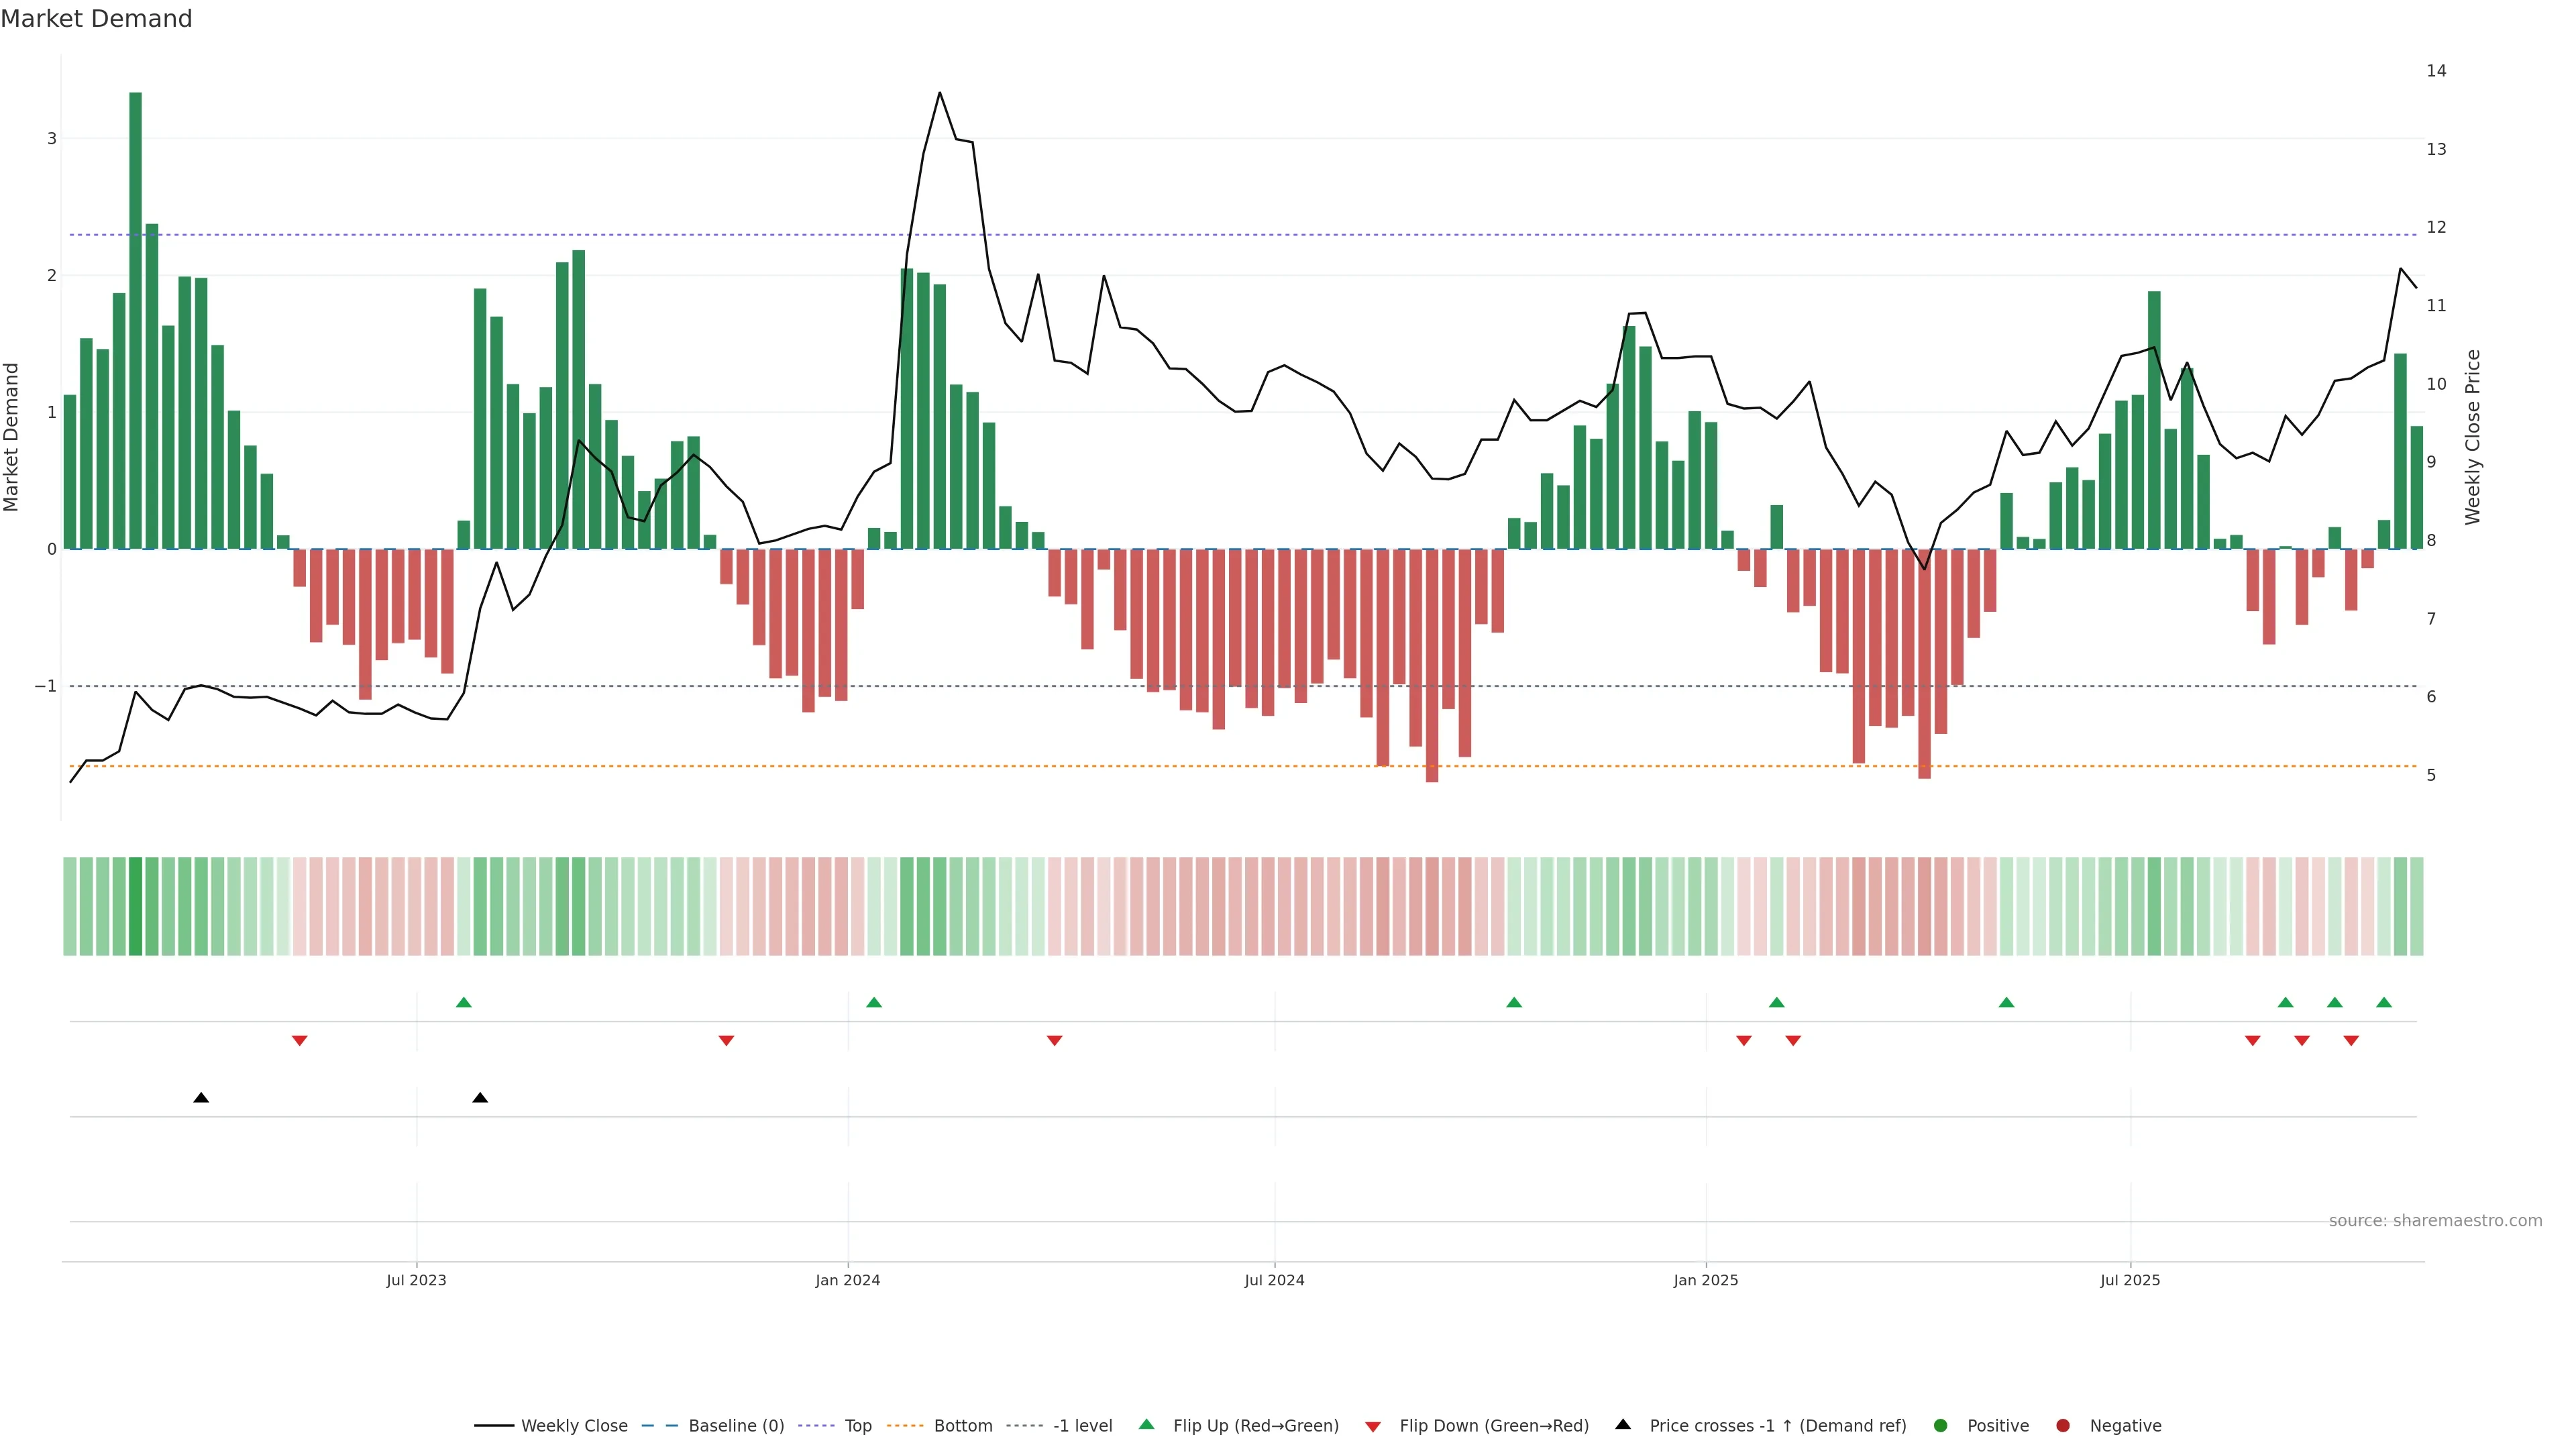Screen dimensions: 2576x1449
Task: Click the source: sharemaestro.com text
Action: coord(2435,1220)
